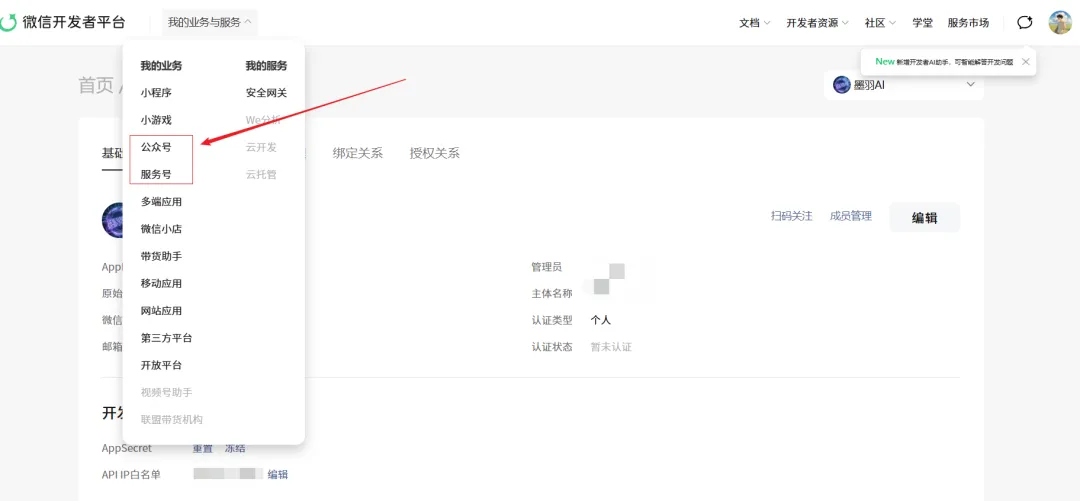This screenshot has width=1080, height=501.
Task: Open 云开发 under 我的服务
Action: tap(261, 147)
